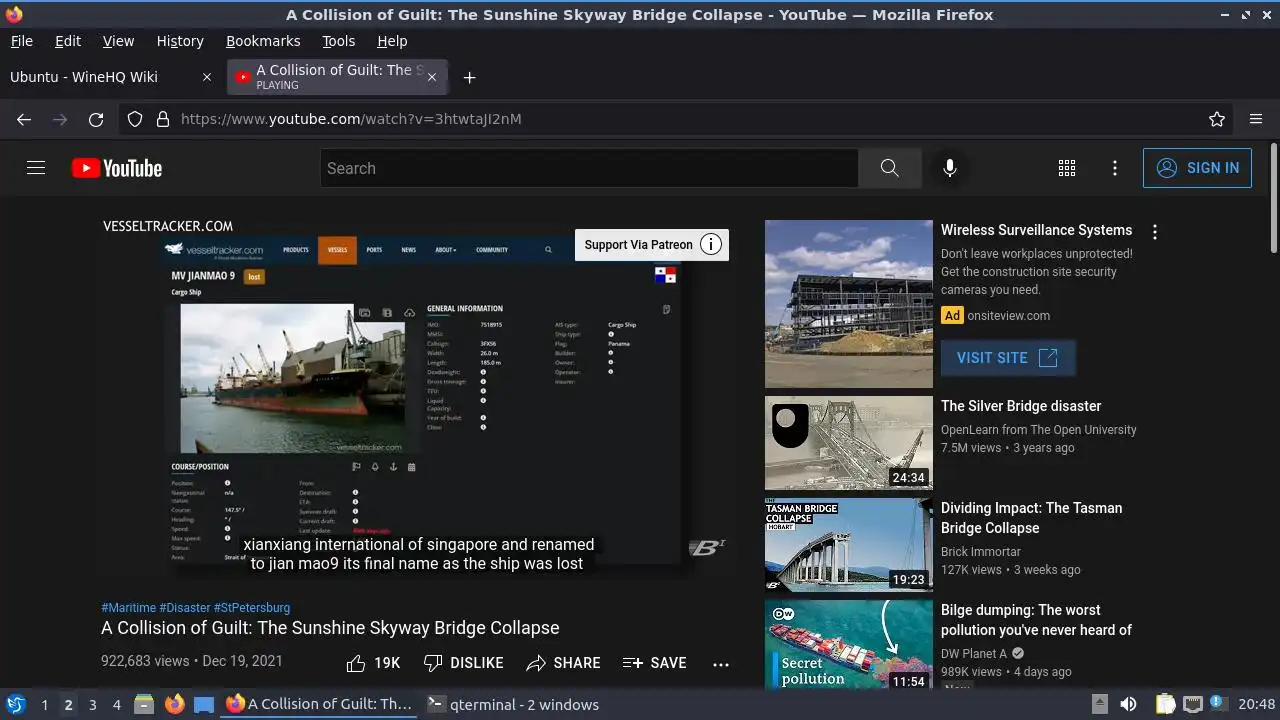
Task: Switch to virtual desktop 3
Action: [92, 704]
